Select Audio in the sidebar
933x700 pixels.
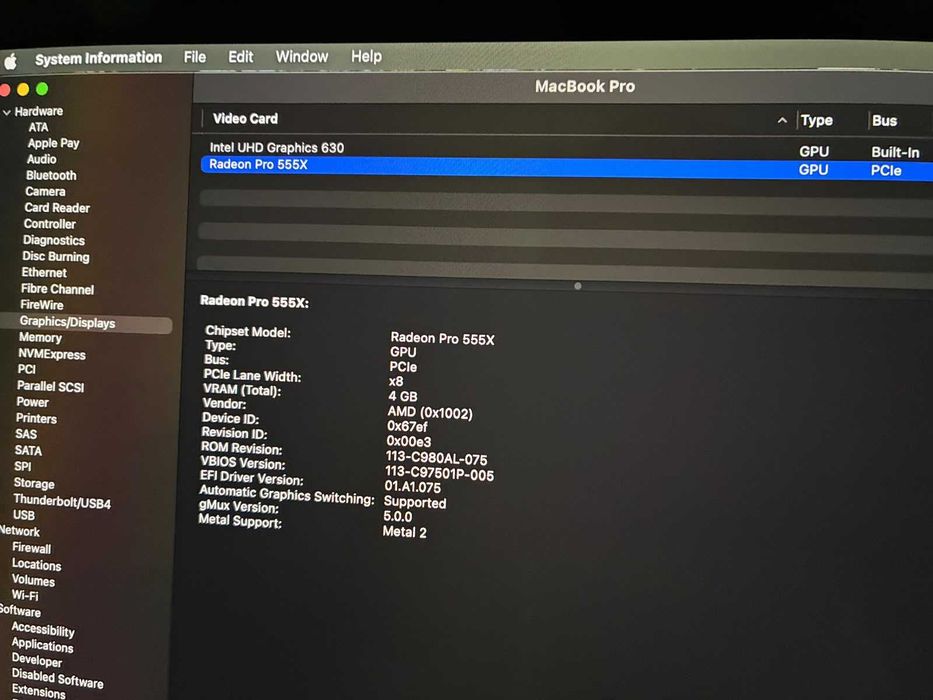tap(41, 160)
